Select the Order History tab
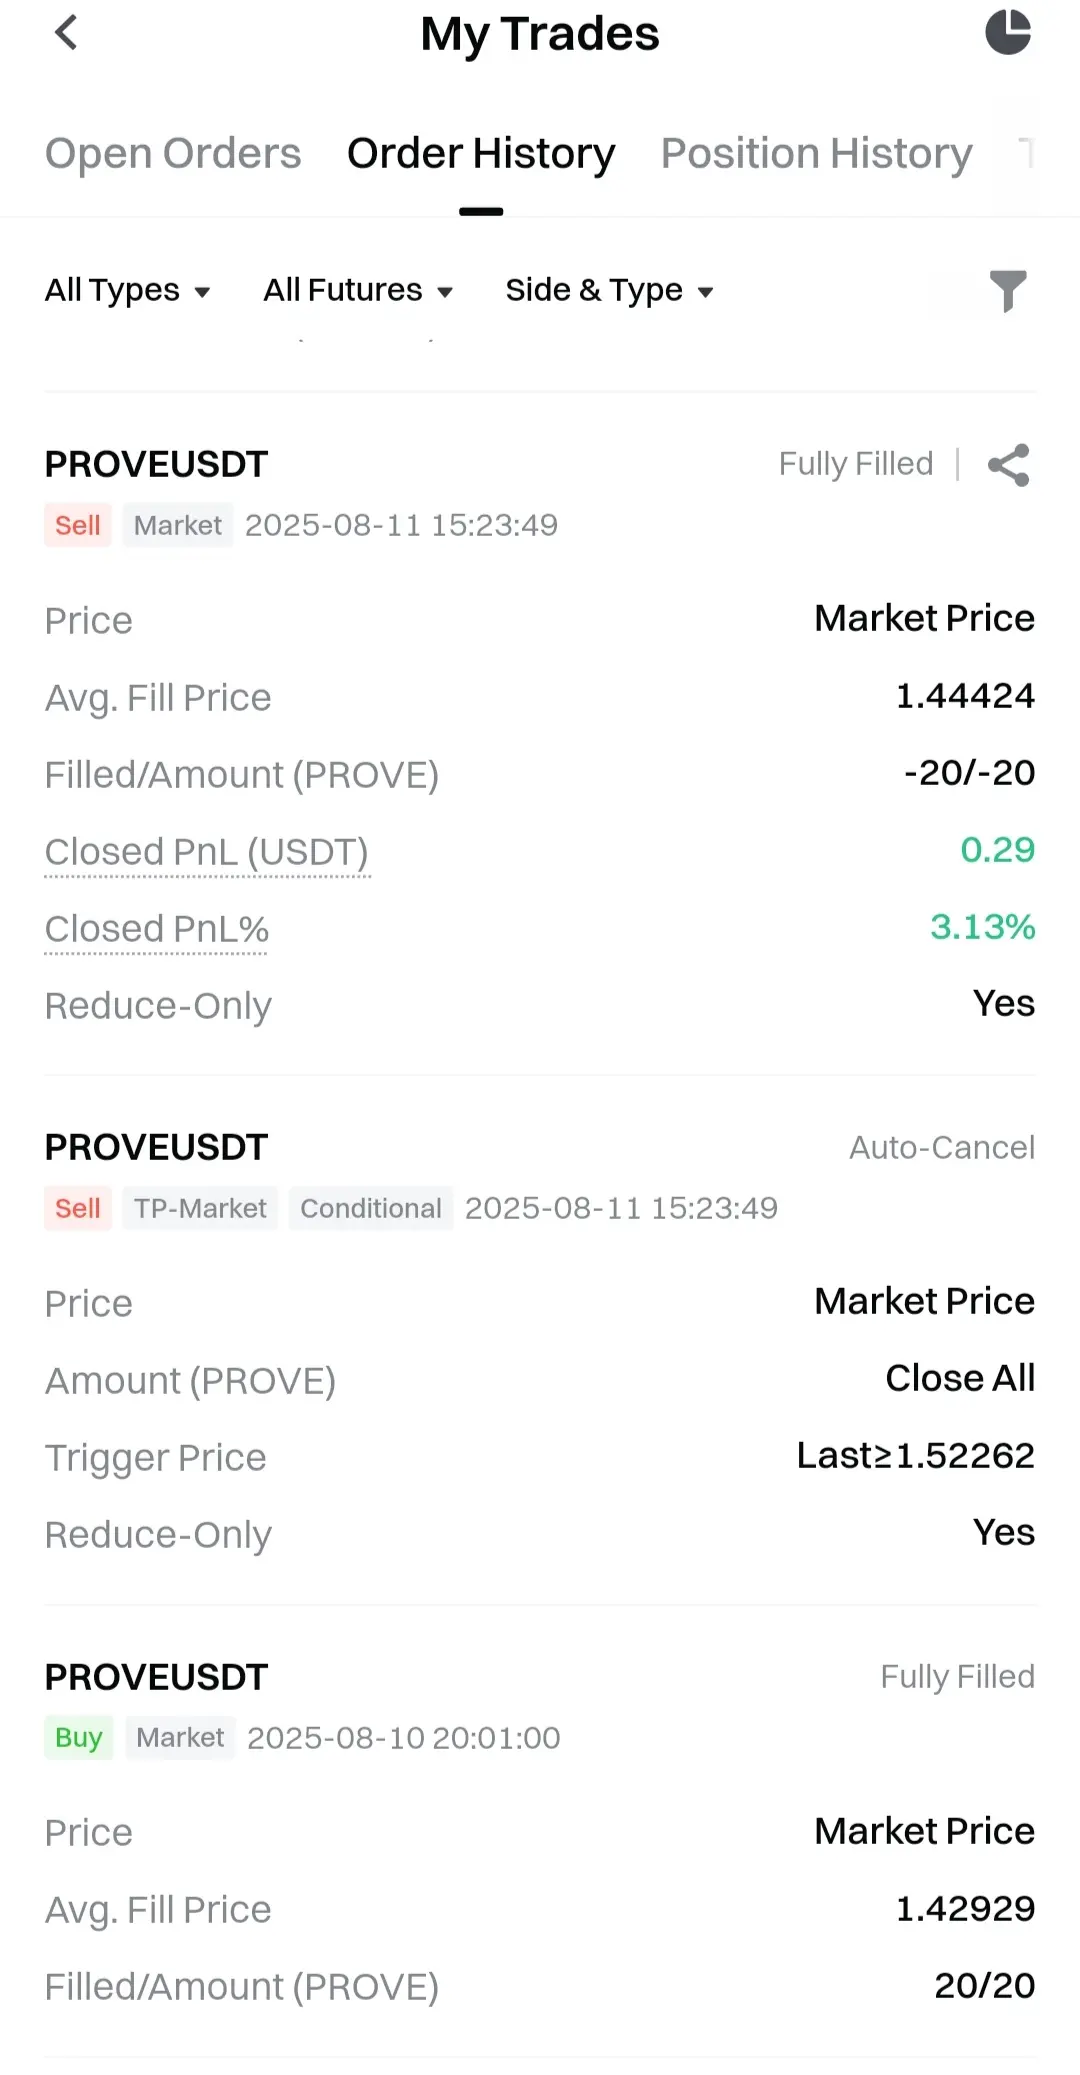The width and height of the screenshot is (1080, 2075). click(x=481, y=153)
